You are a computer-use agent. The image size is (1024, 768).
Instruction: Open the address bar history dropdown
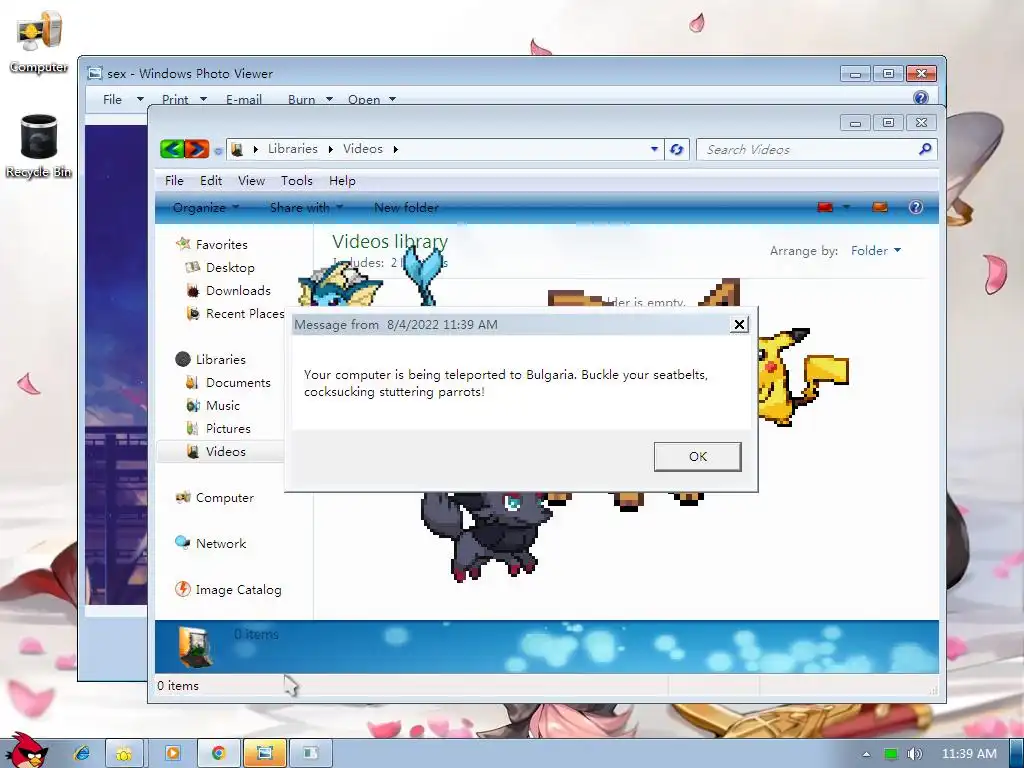(x=654, y=150)
